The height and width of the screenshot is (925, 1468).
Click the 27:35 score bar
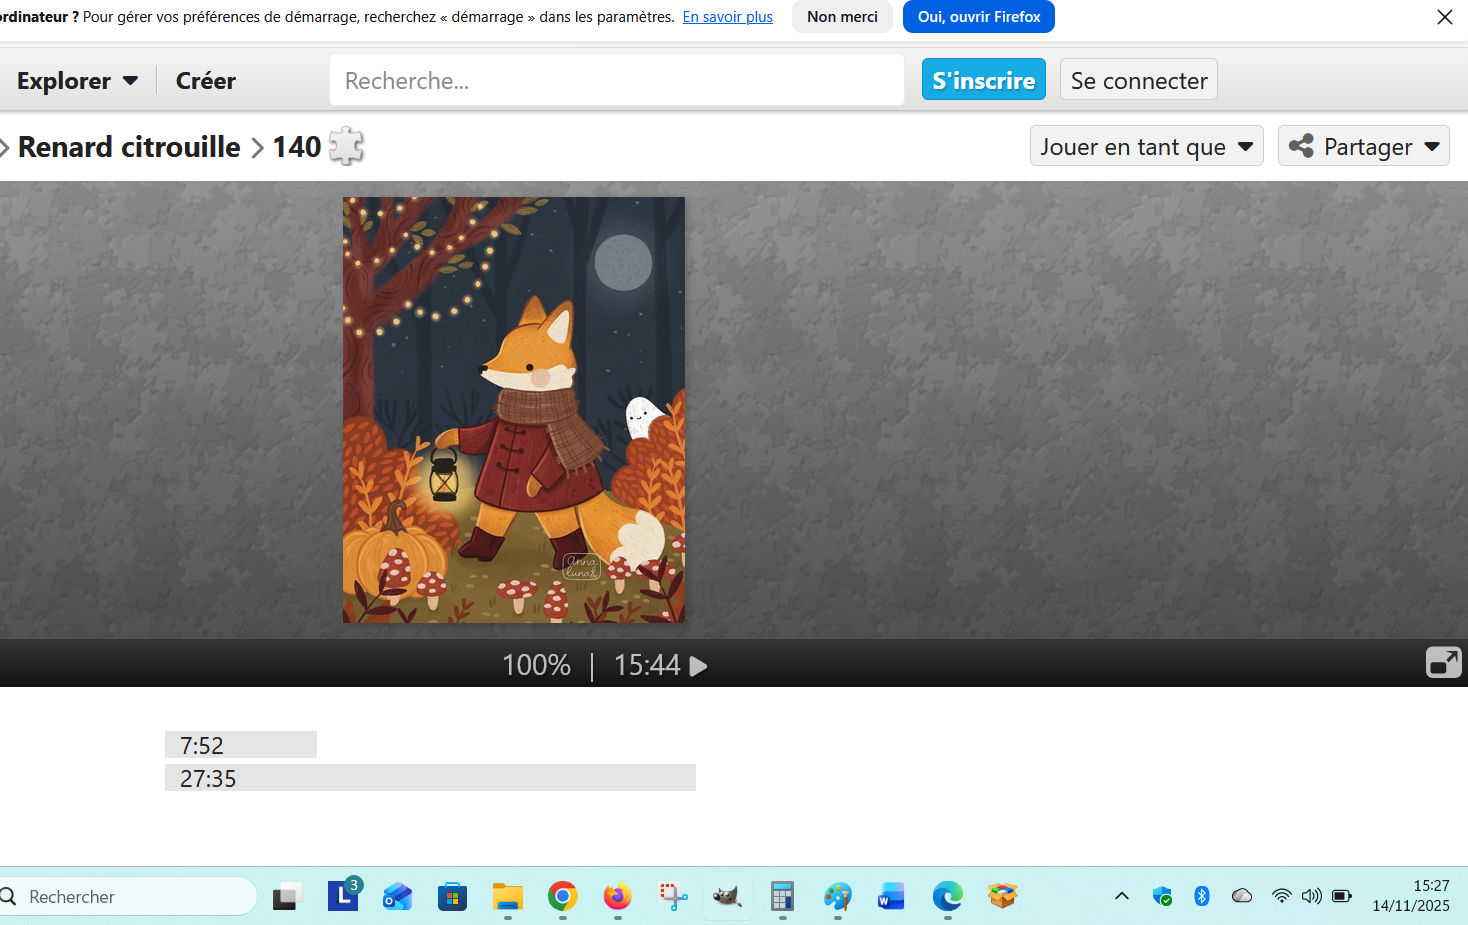[x=430, y=778]
